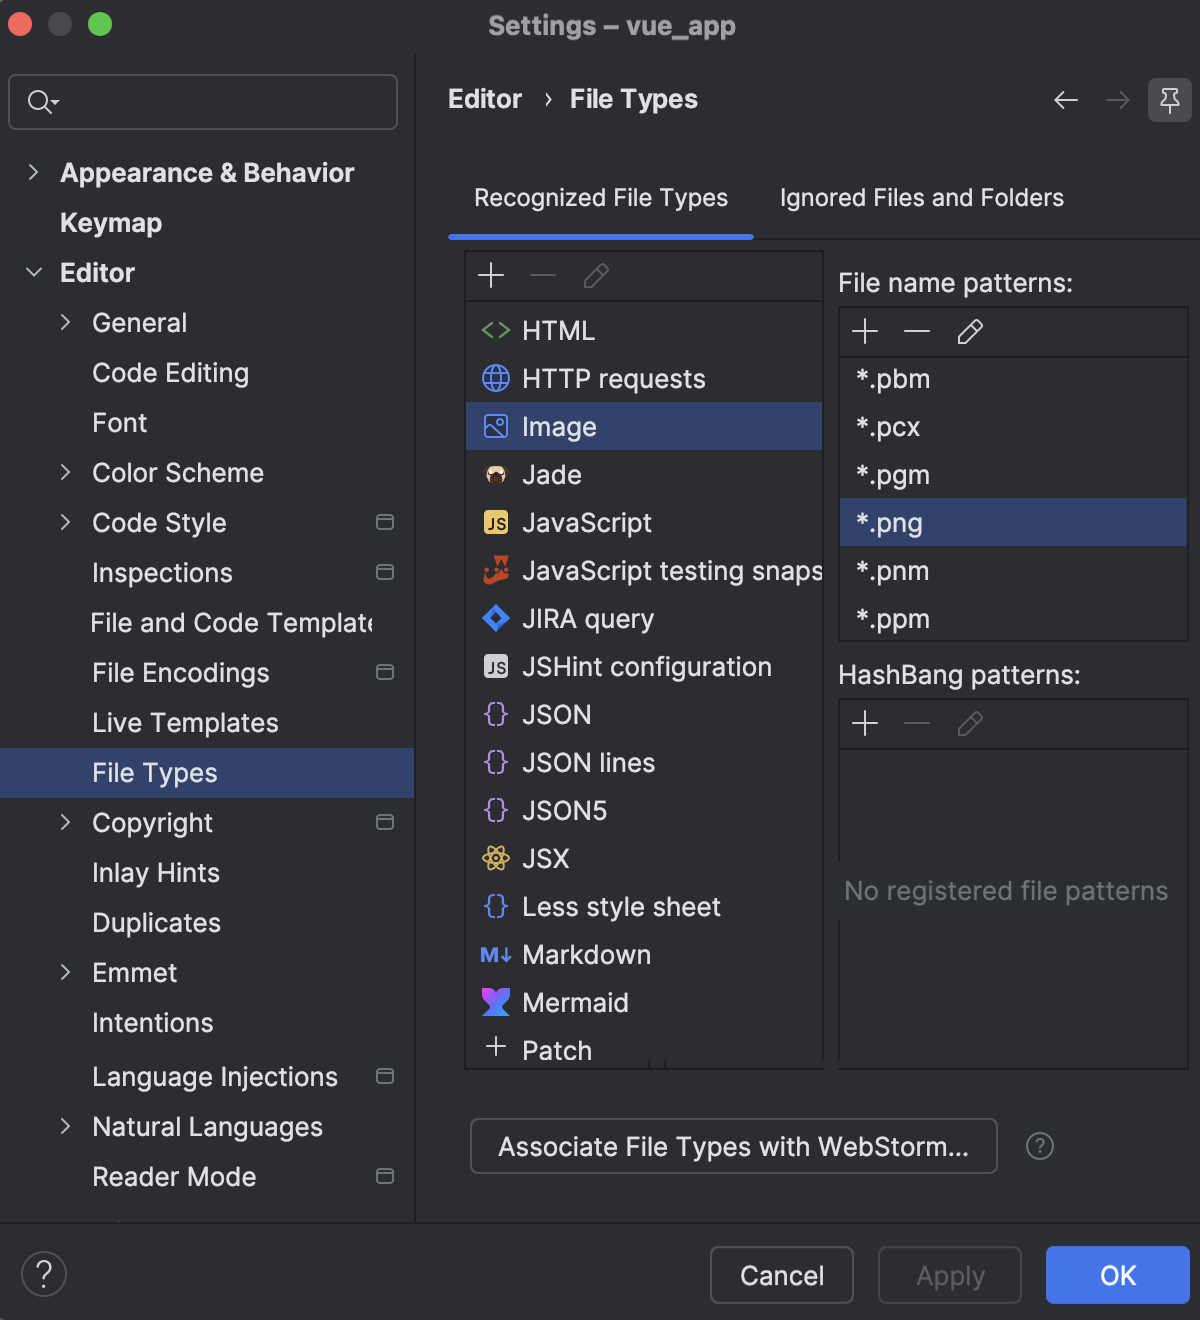Click the Jade file type icon
Viewport: 1200px width, 1320px height.
click(496, 475)
